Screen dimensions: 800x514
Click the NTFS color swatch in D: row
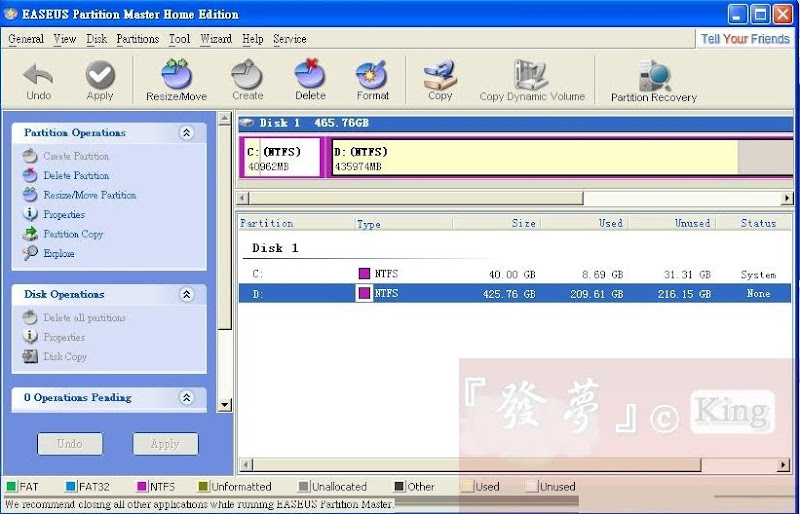click(x=364, y=293)
